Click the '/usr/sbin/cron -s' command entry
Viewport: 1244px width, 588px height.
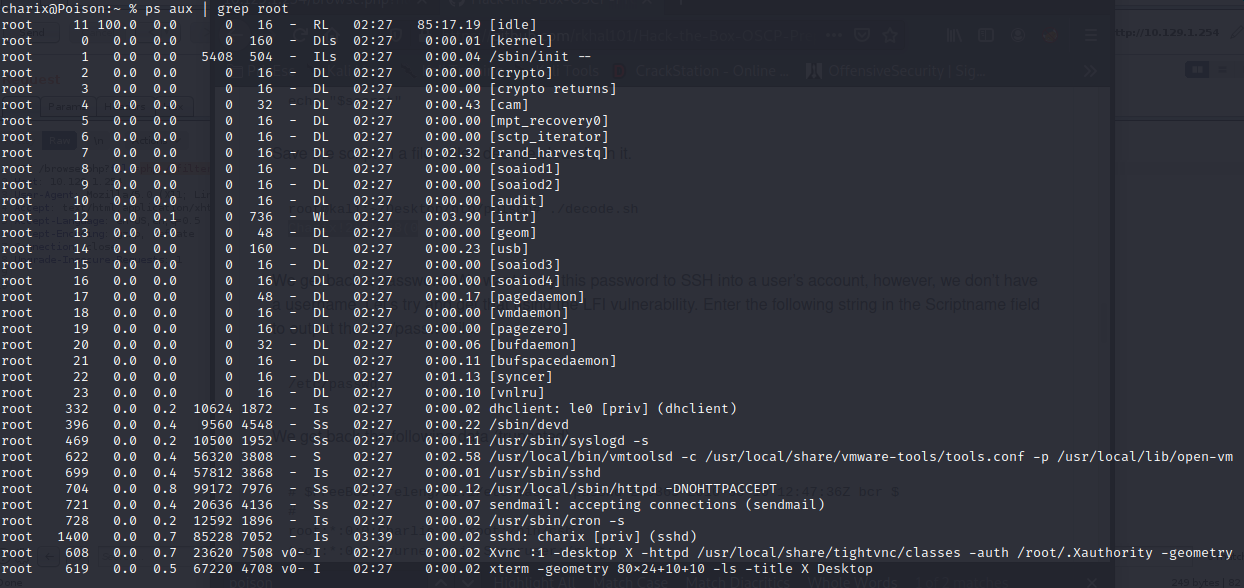[x=557, y=521]
